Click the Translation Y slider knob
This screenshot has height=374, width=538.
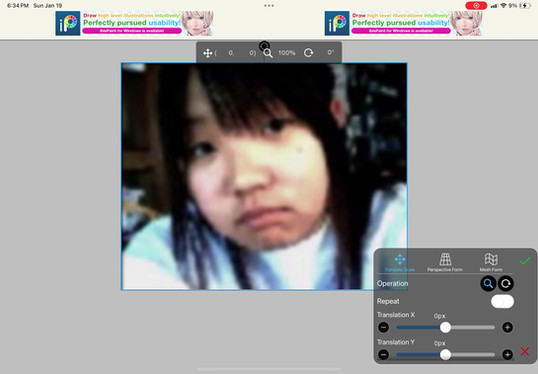[445, 354]
